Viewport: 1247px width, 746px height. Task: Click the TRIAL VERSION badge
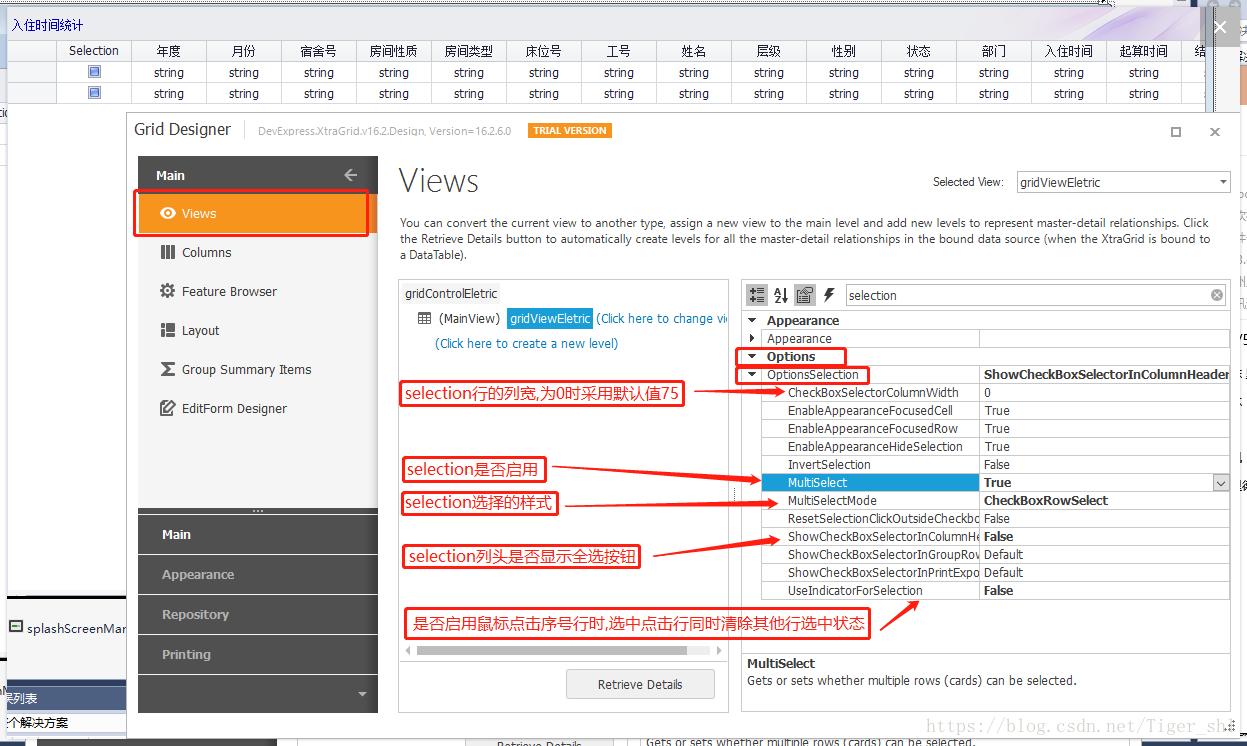(x=570, y=131)
